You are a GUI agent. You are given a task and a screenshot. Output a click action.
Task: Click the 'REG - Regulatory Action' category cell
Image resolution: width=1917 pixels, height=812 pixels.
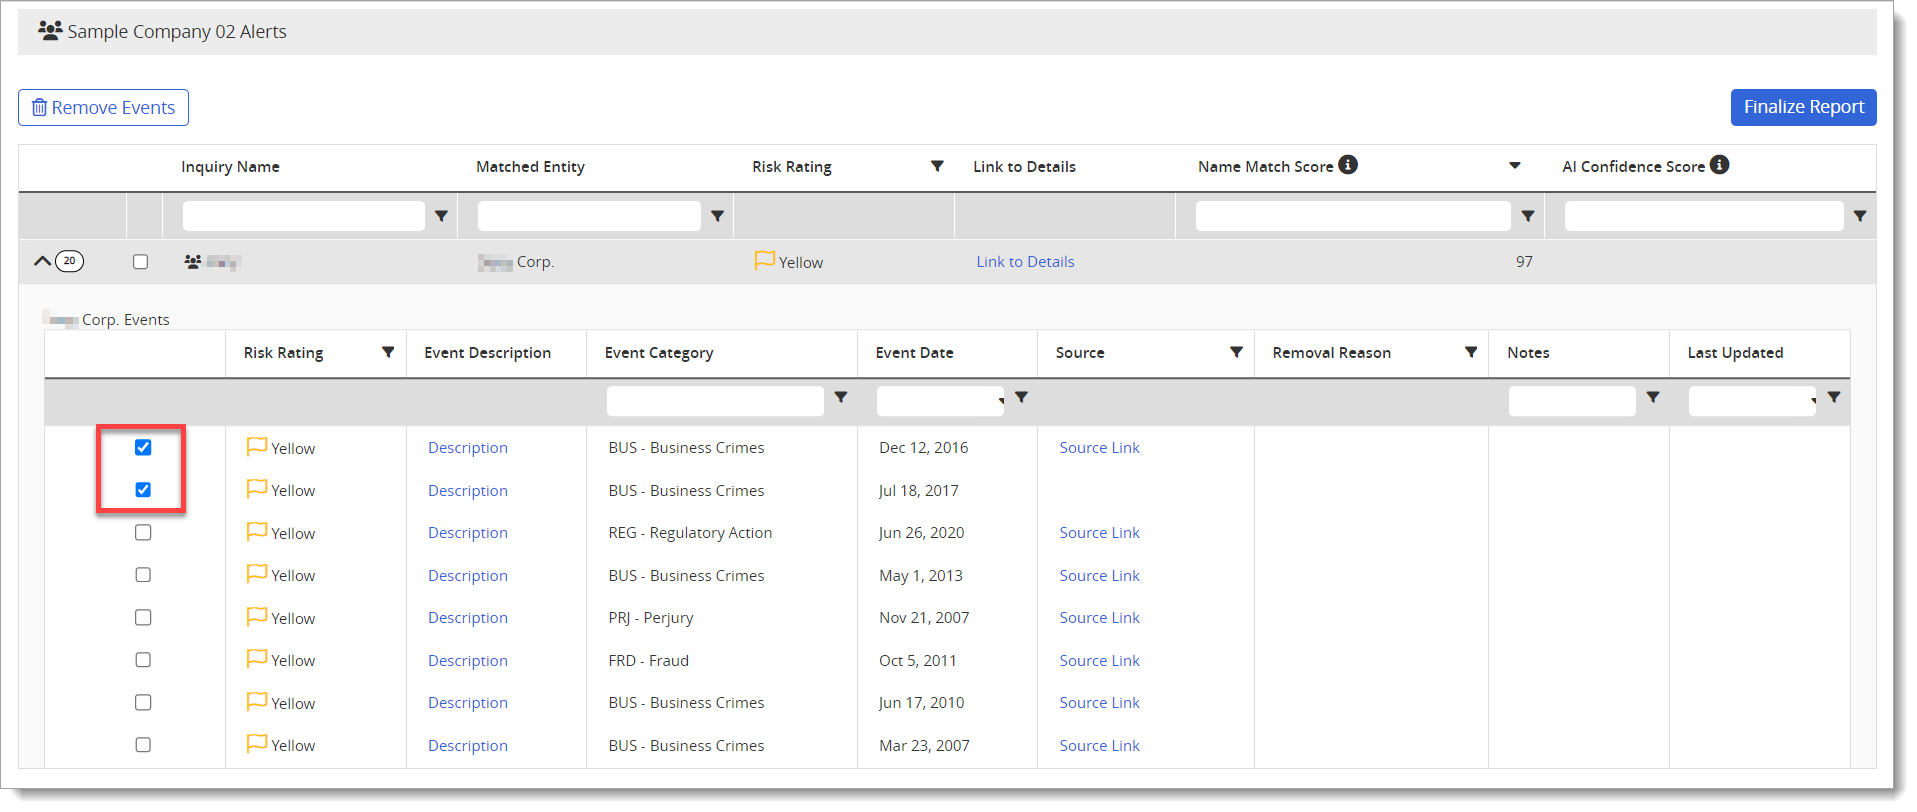[x=690, y=533]
